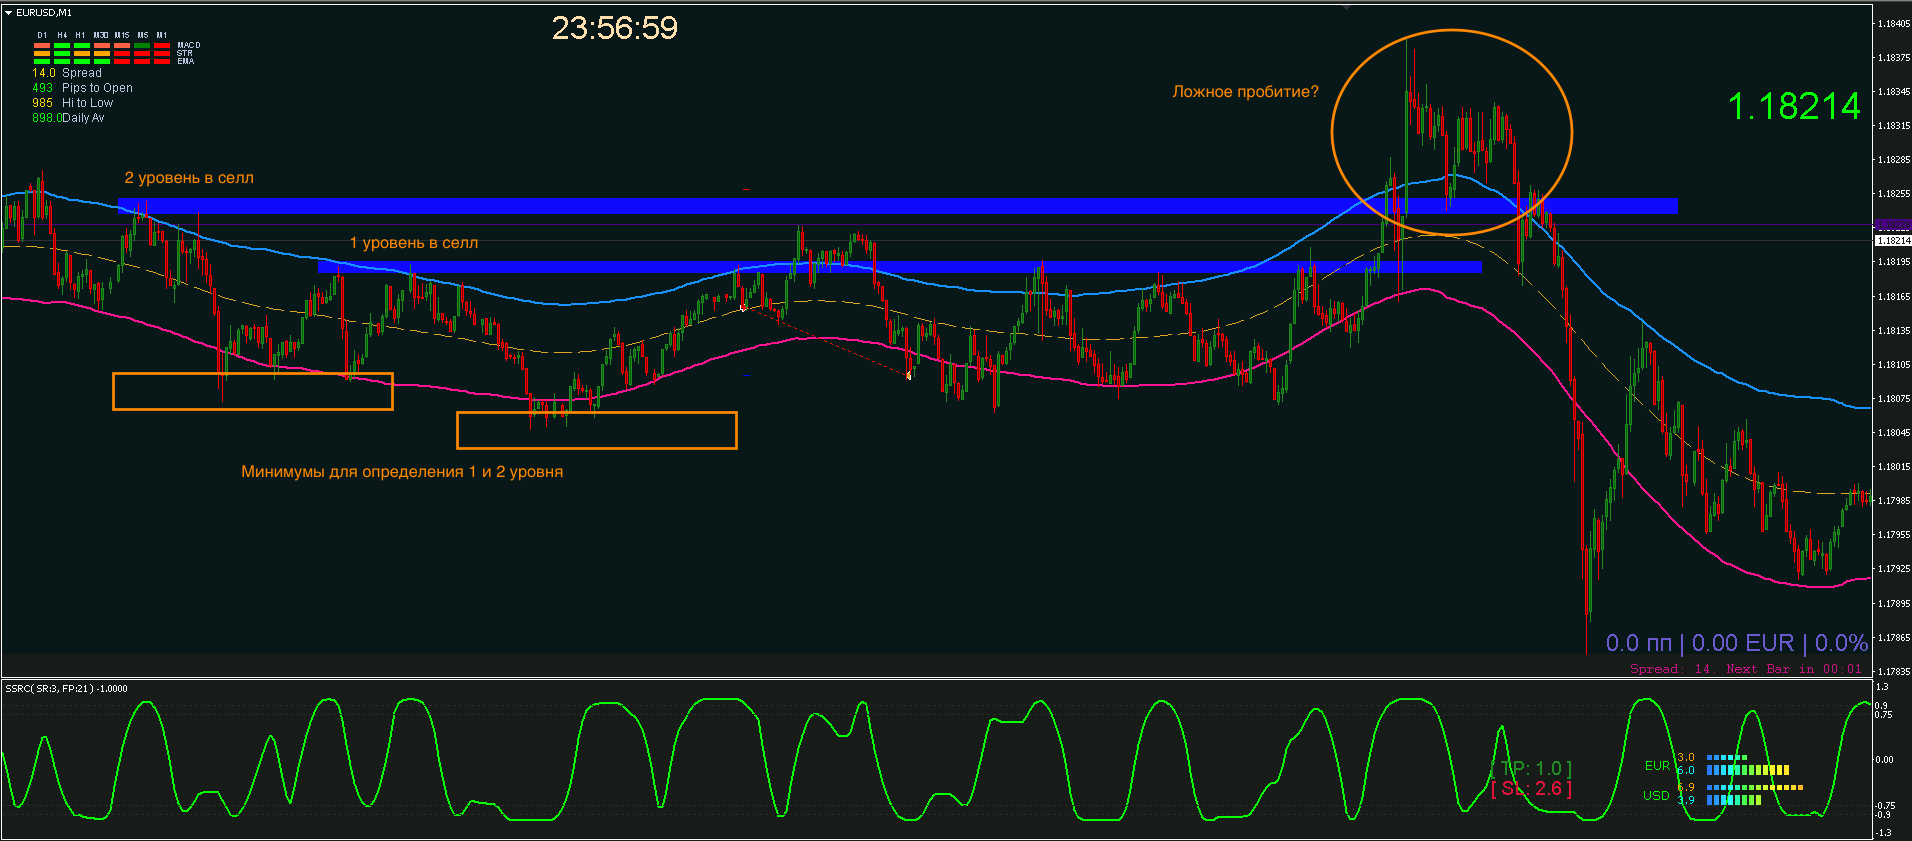Click the 1.18214 price tag on axis

pyautogui.click(x=1892, y=240)
